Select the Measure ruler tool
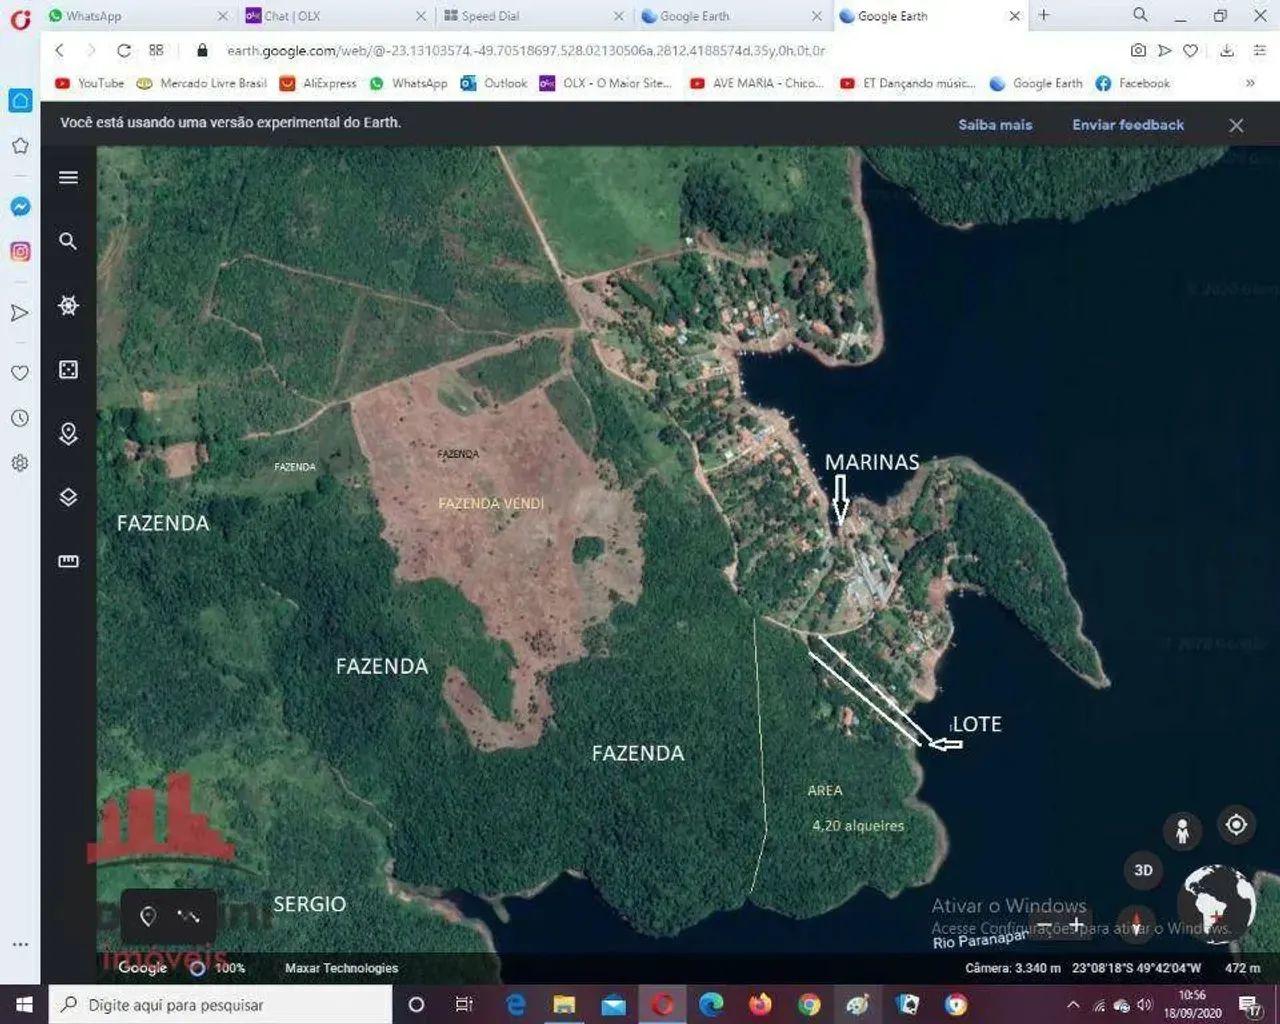This screenshot has width=1280, height=1024. 68,561
